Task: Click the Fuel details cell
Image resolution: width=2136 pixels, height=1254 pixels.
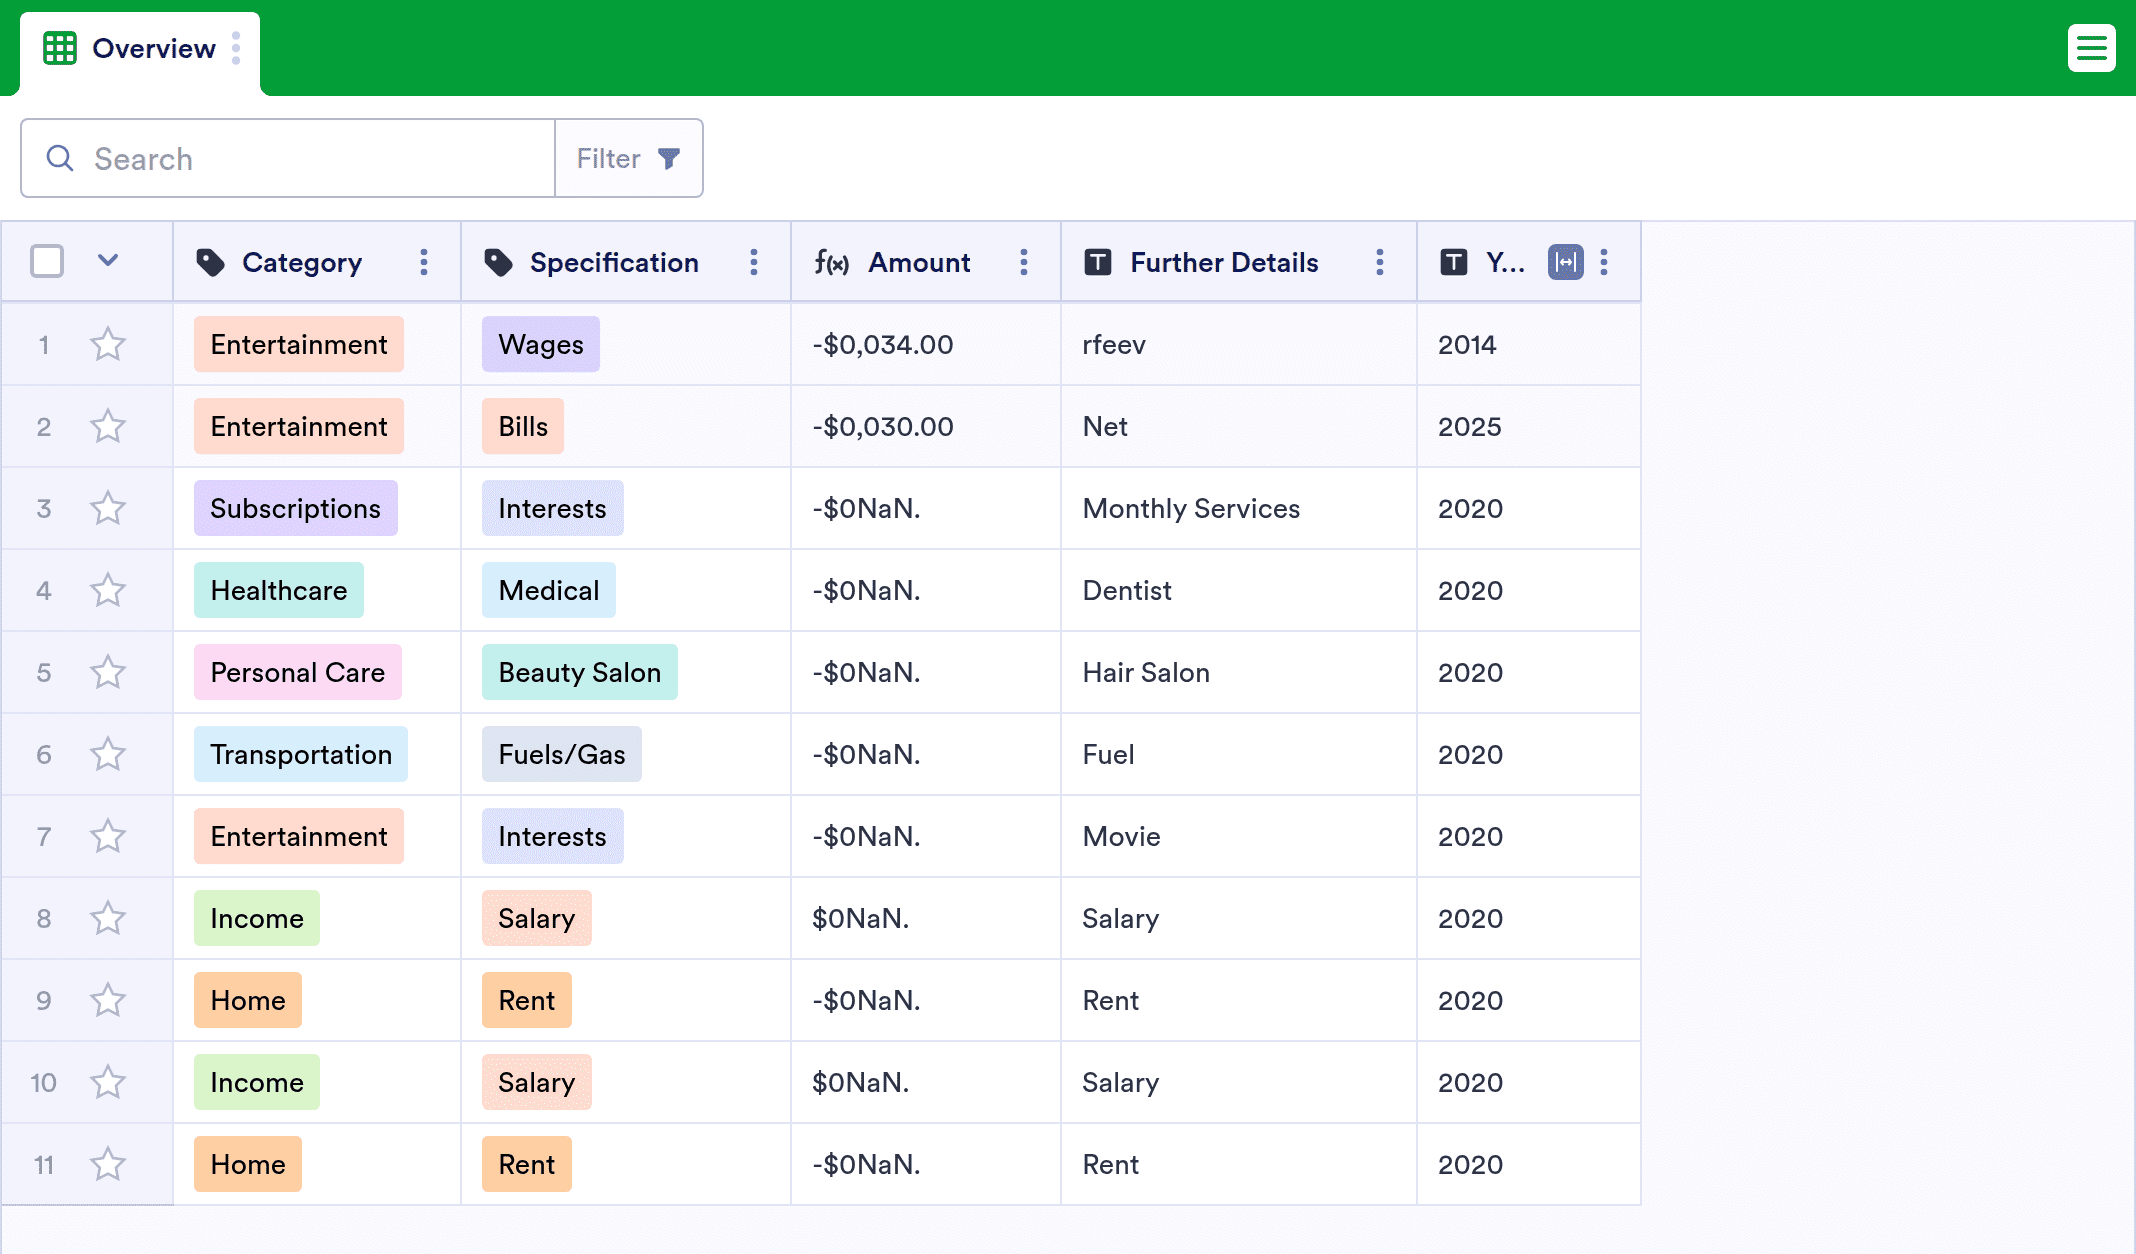Action: tap(1239, 754)
